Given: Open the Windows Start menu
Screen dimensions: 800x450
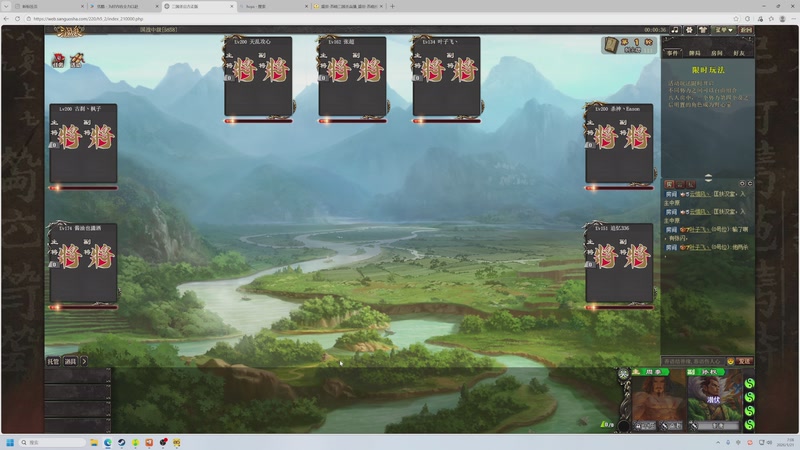Looking at the screenshot, I should click(x=10, y=442).
